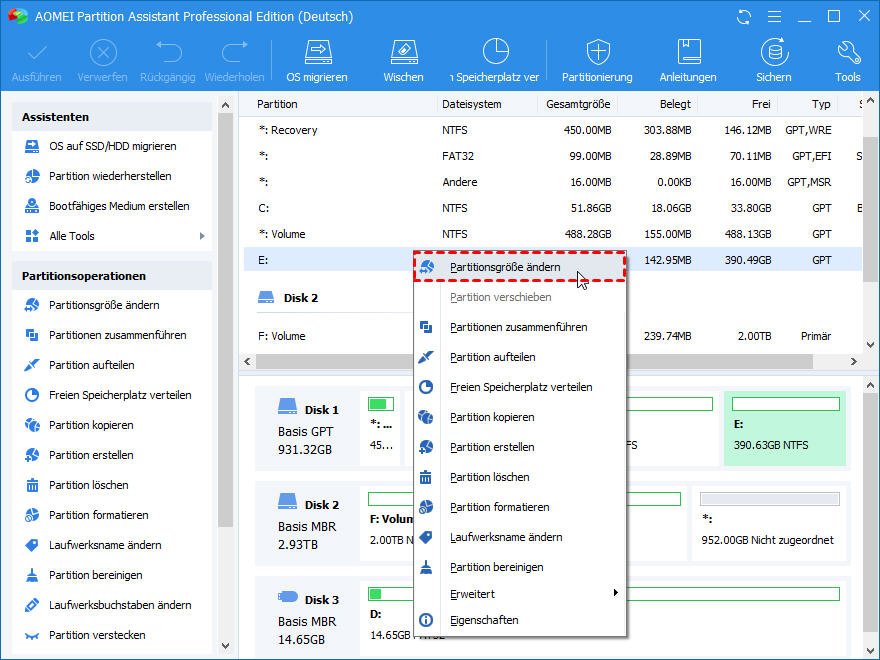
Task: Open Anleitungen guide icon
Action: 689,53
